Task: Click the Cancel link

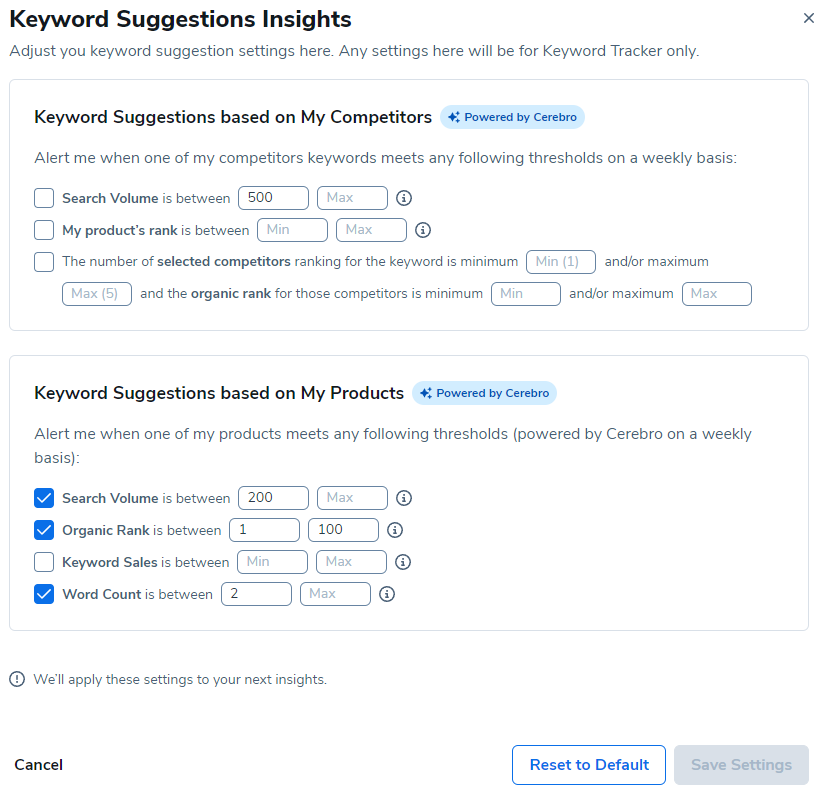Action: (38, 765)
